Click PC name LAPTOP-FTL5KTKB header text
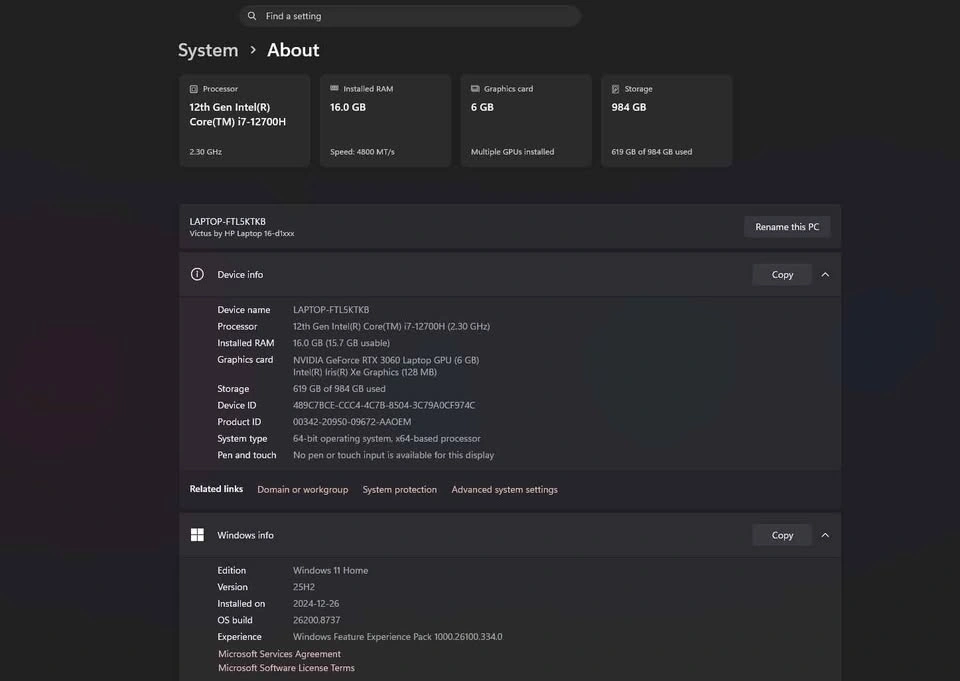The height and width of the screenshot is (681, 960). tap(228, 222)
